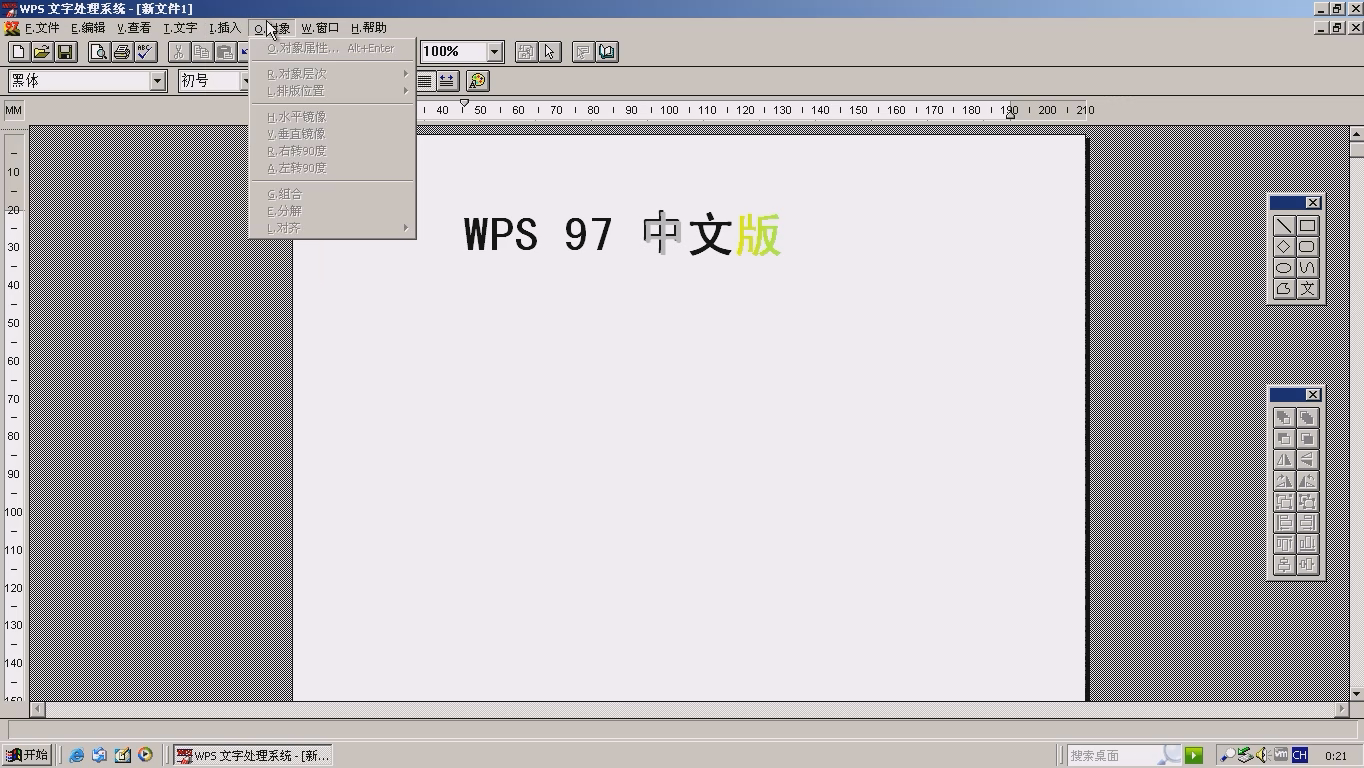Expand the 对象层次 submenu
This screenshot has height=768, width=1364.
(x=333, y=74)
